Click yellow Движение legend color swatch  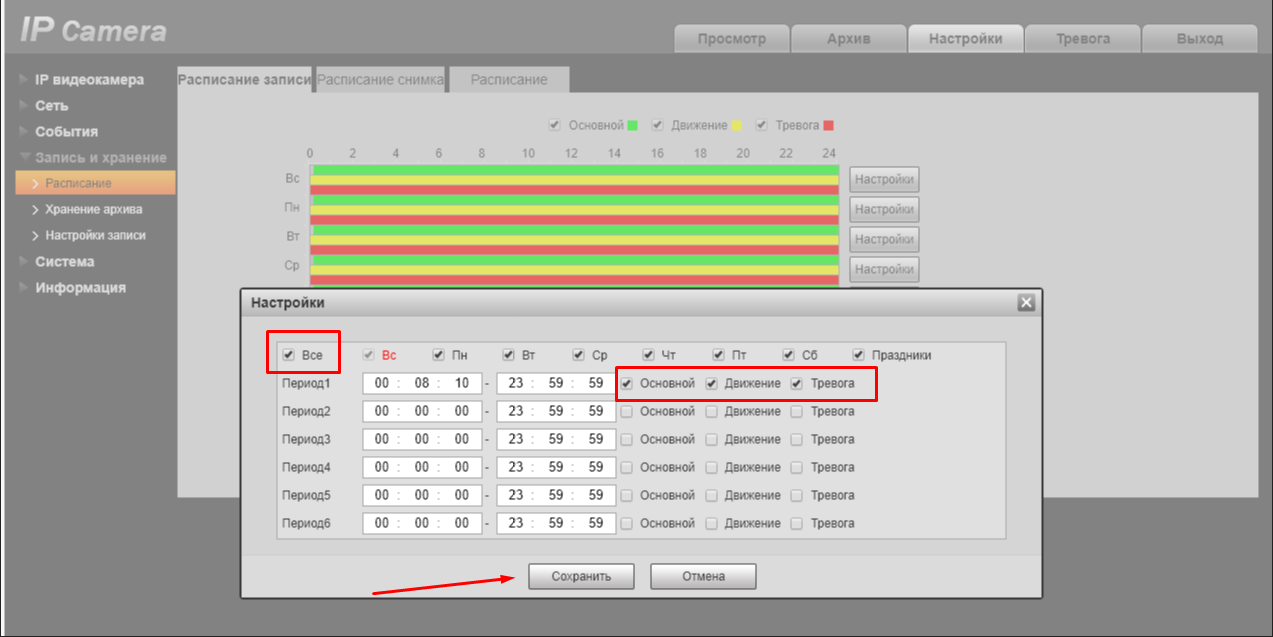click(x=736, y=125)
